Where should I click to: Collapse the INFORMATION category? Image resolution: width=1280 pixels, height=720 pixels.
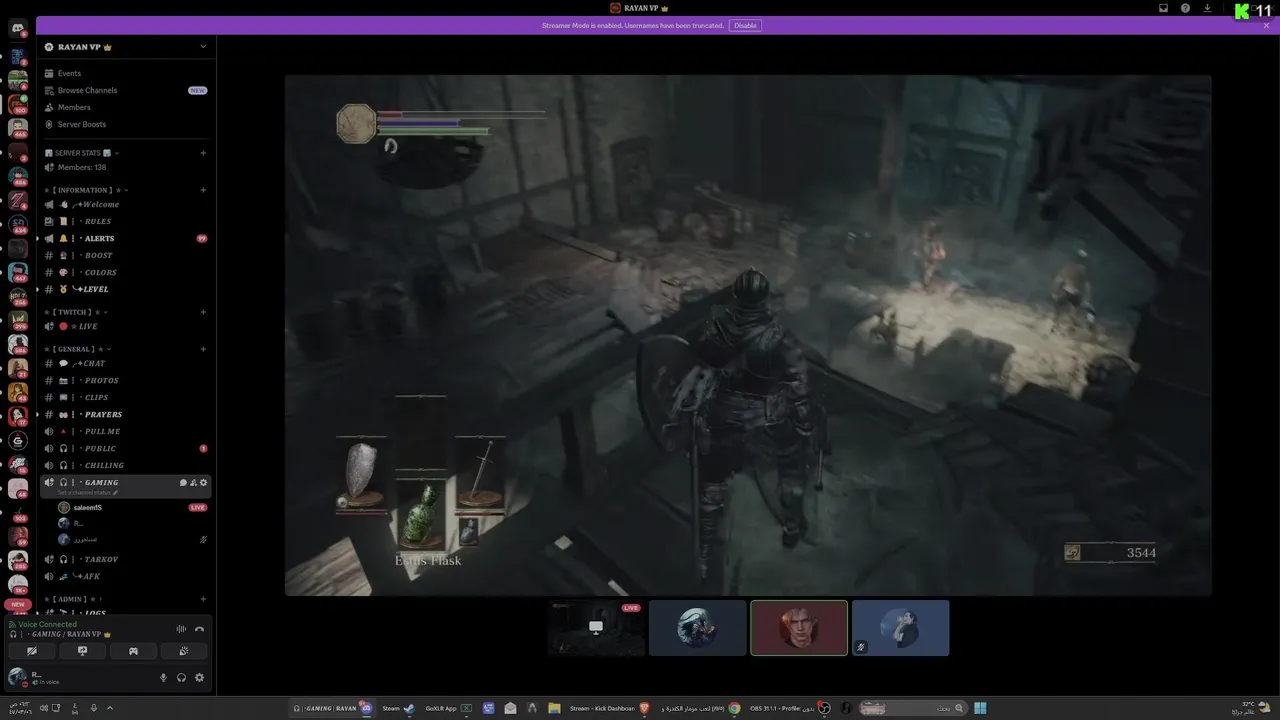pyautogui.click(x=87, y=190)
